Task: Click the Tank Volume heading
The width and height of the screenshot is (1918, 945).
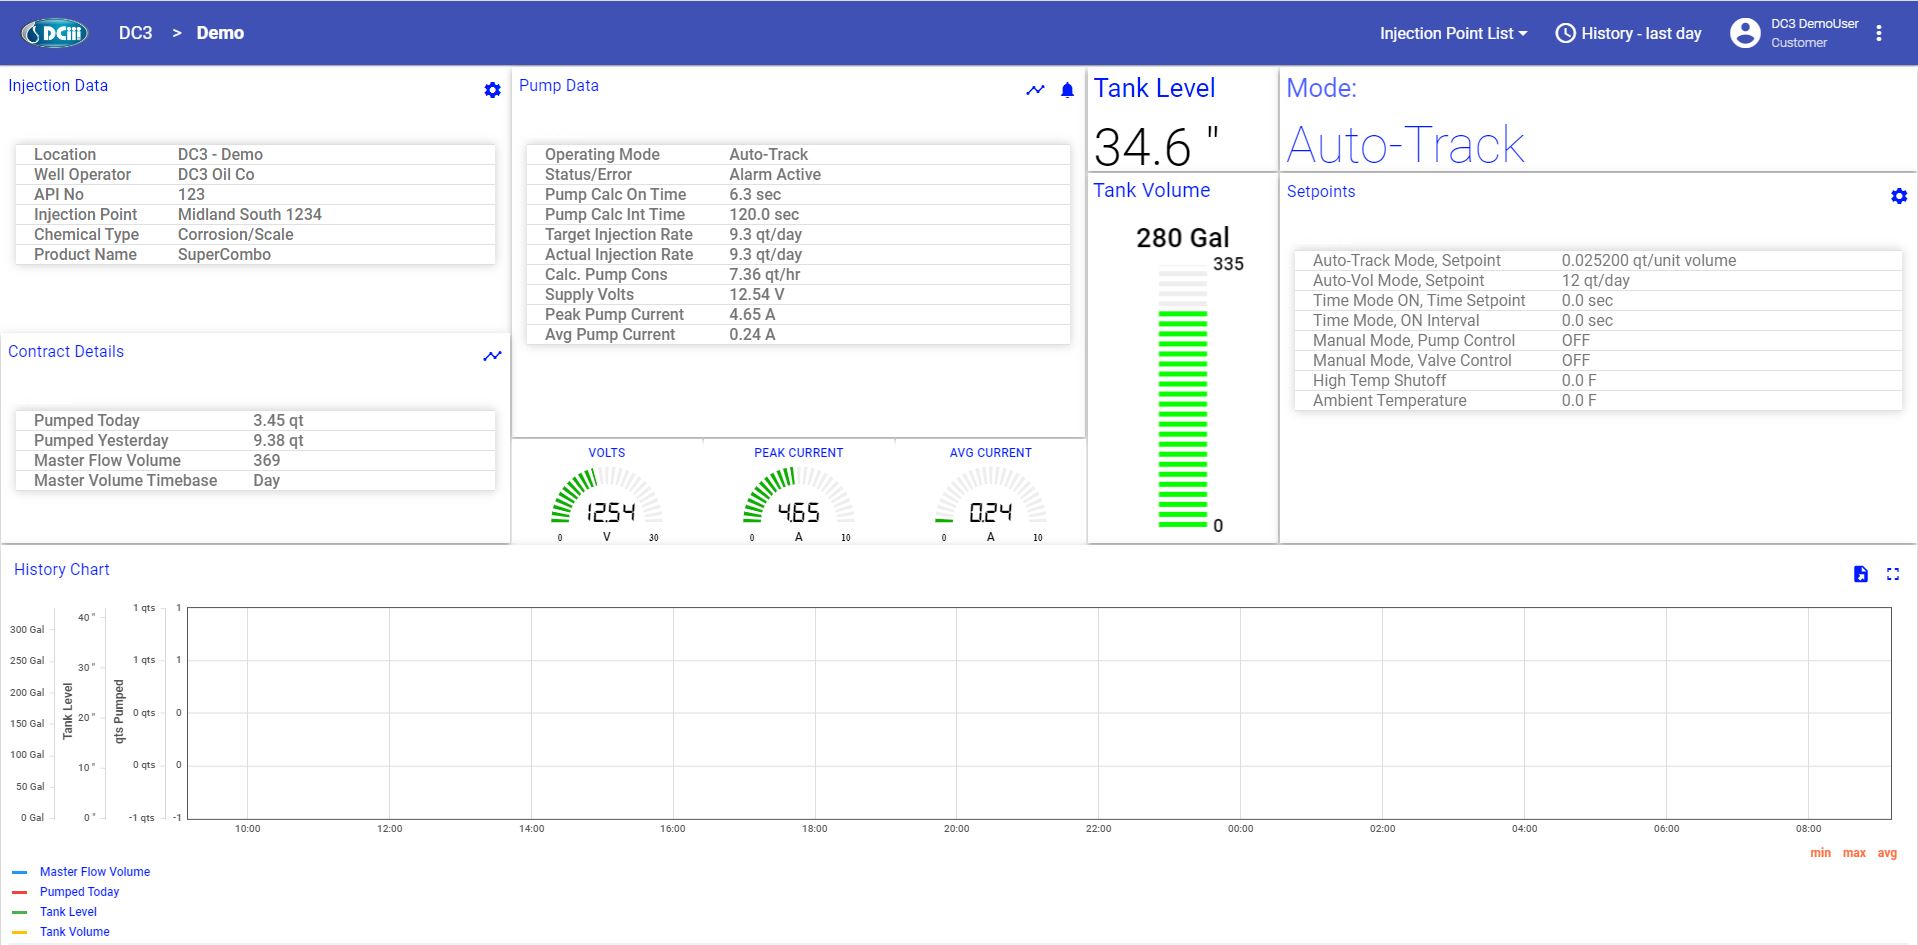Action: [1151, 190]
